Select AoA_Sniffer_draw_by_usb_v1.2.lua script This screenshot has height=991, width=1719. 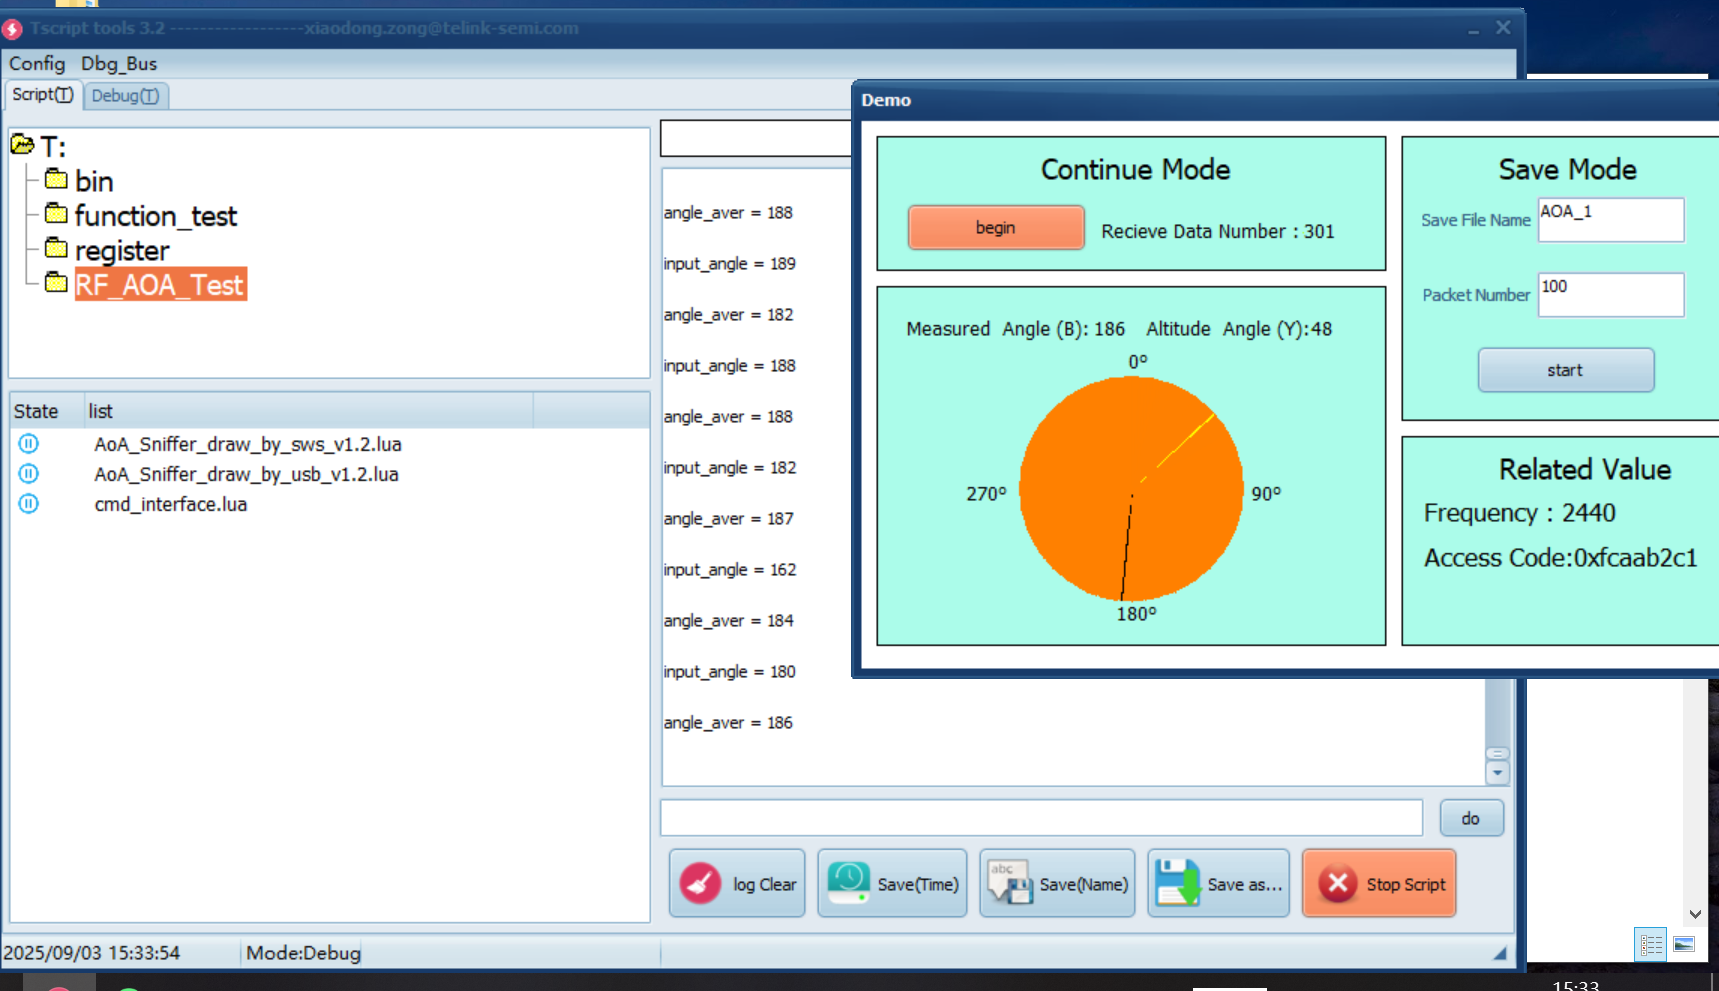(246, 474)
